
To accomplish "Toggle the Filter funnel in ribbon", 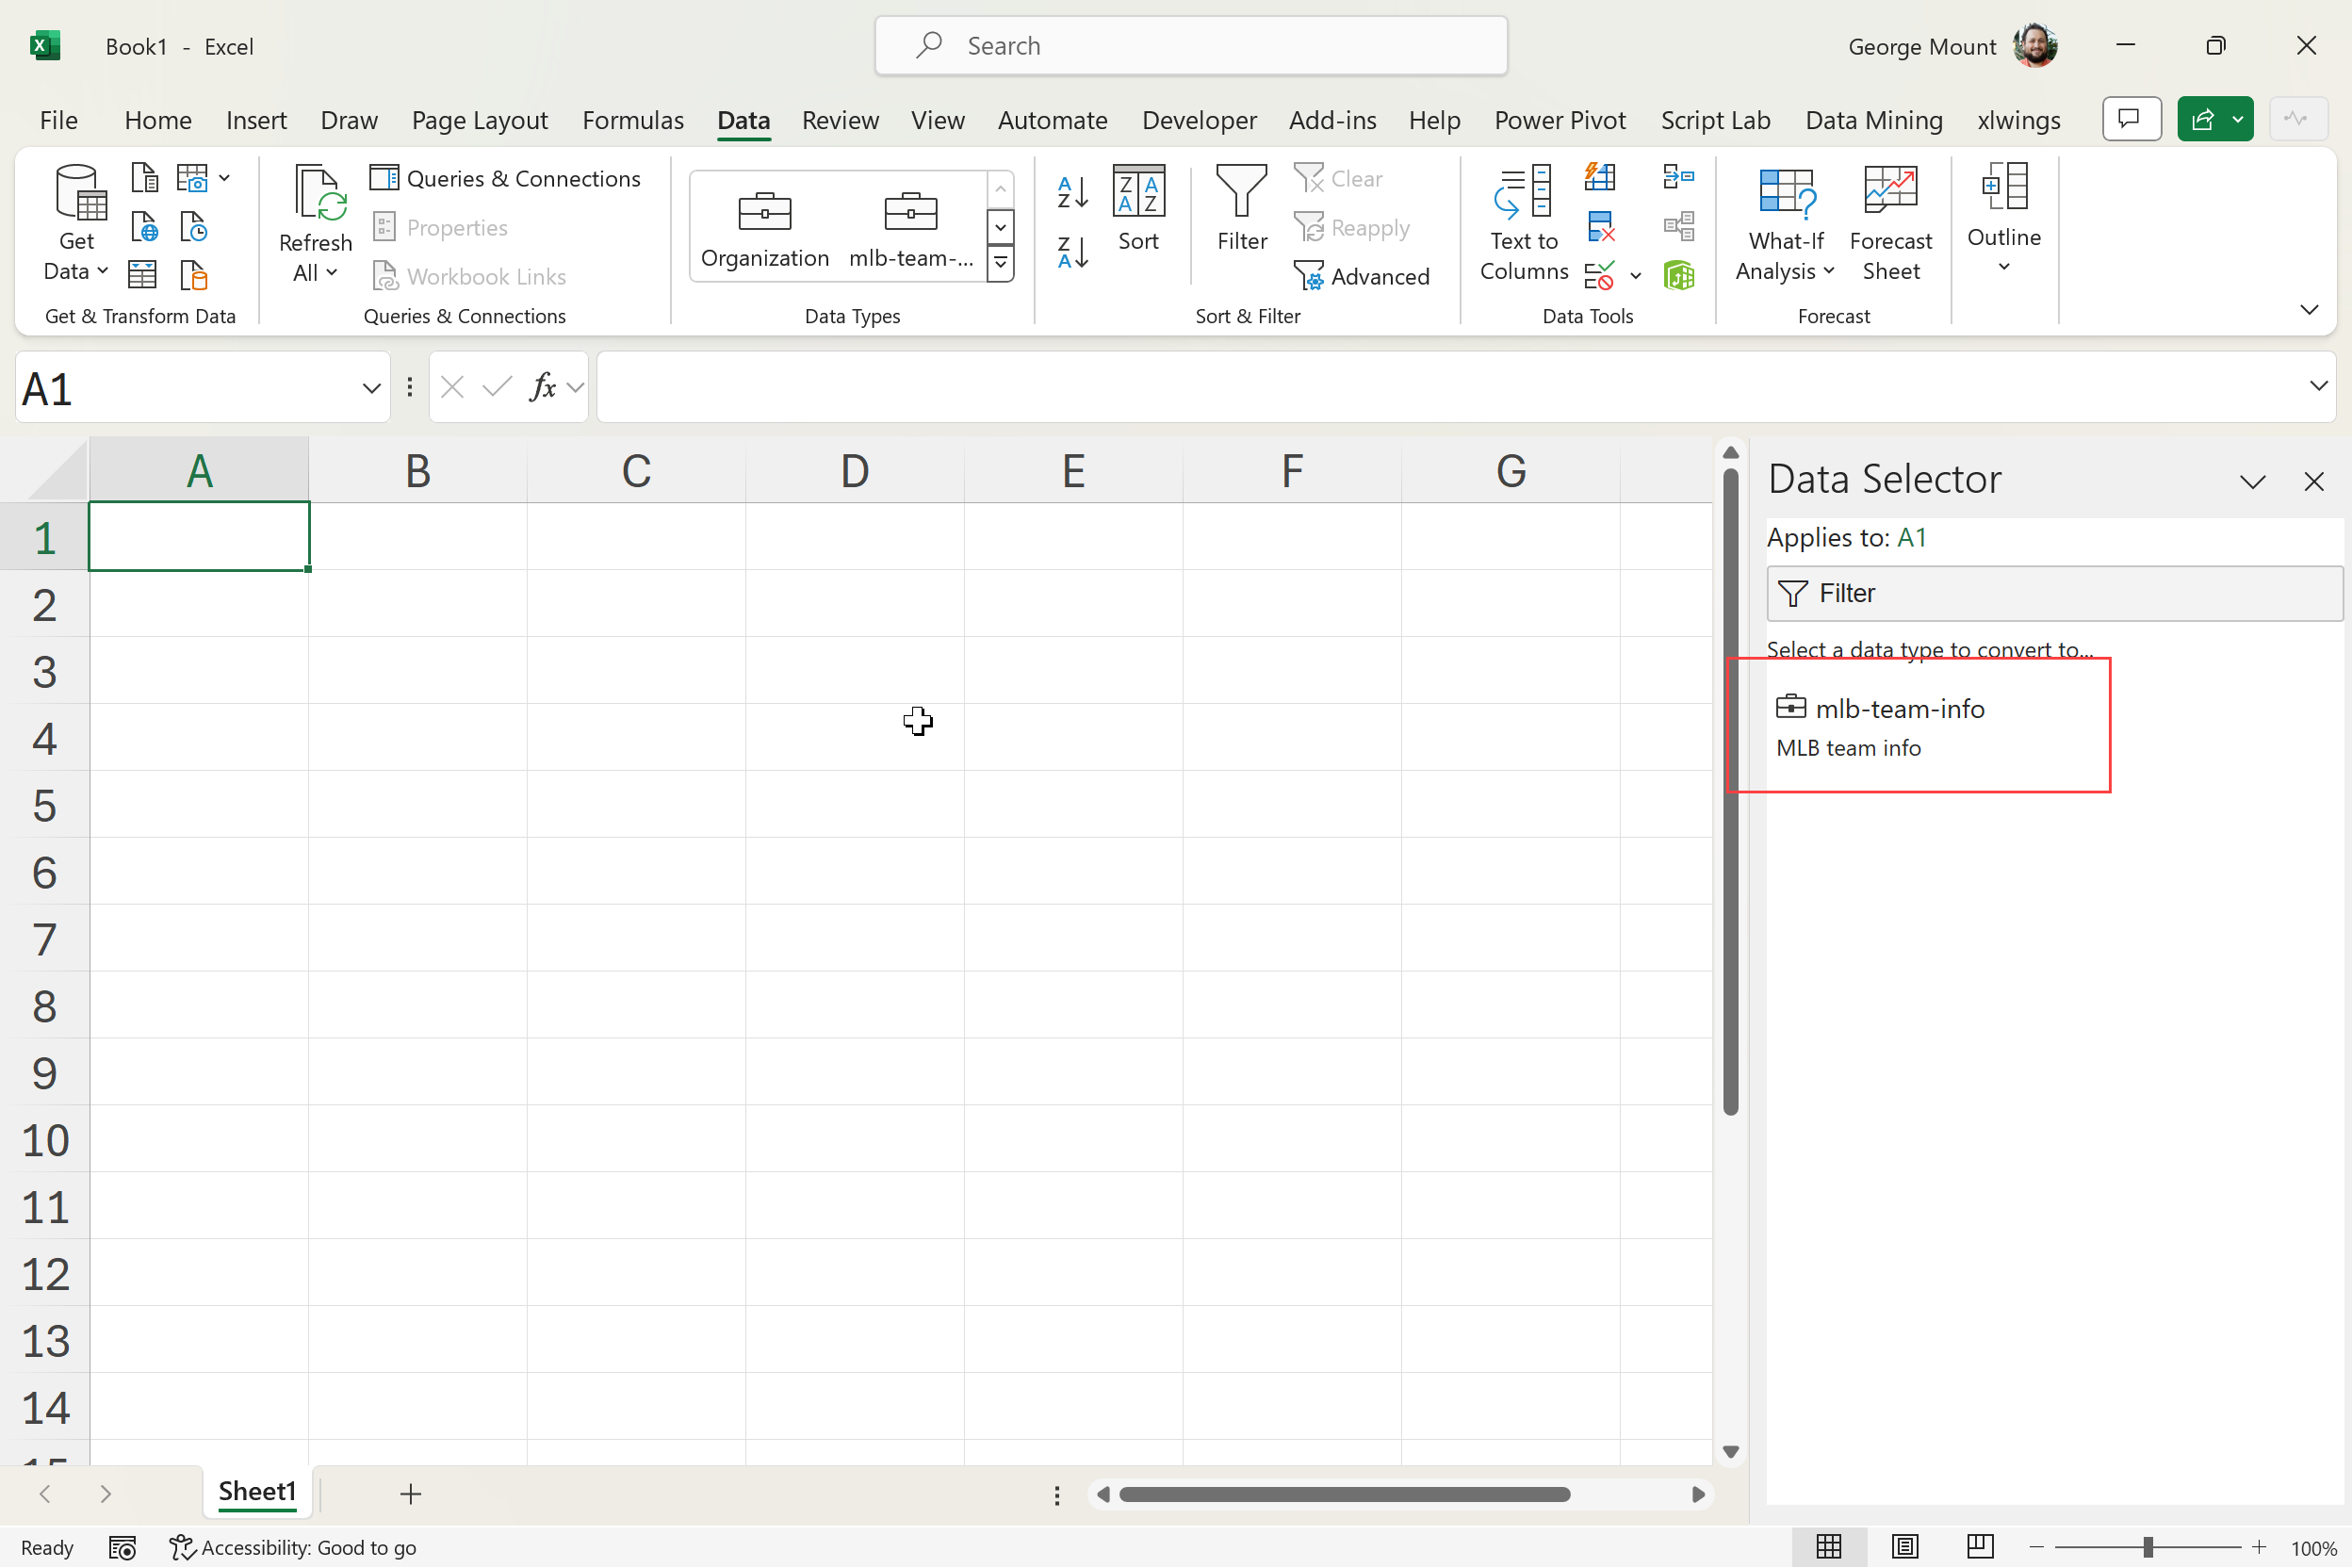I will (x=1241, y=208).
